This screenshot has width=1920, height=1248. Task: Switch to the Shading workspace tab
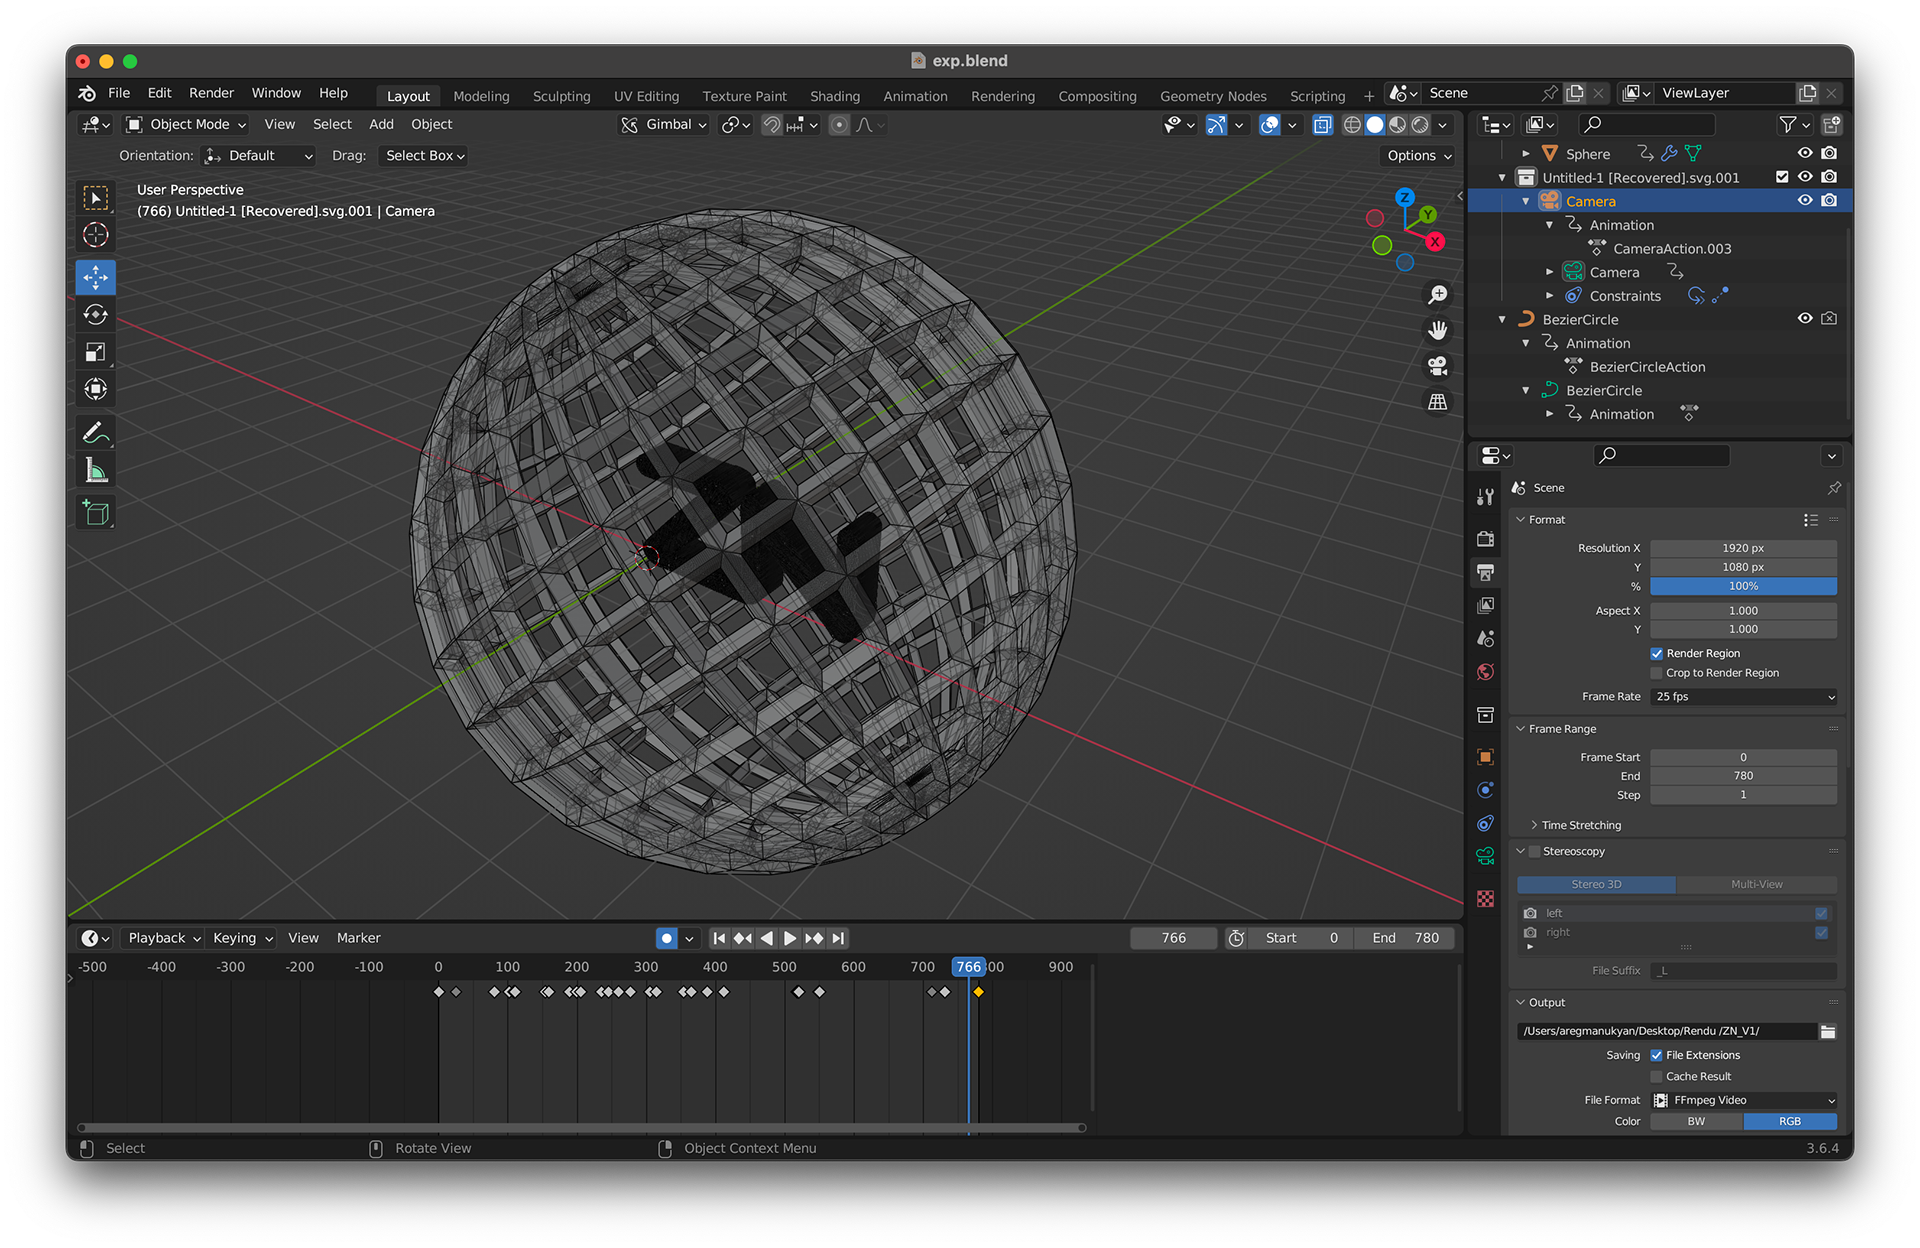[x=834, y=96]
